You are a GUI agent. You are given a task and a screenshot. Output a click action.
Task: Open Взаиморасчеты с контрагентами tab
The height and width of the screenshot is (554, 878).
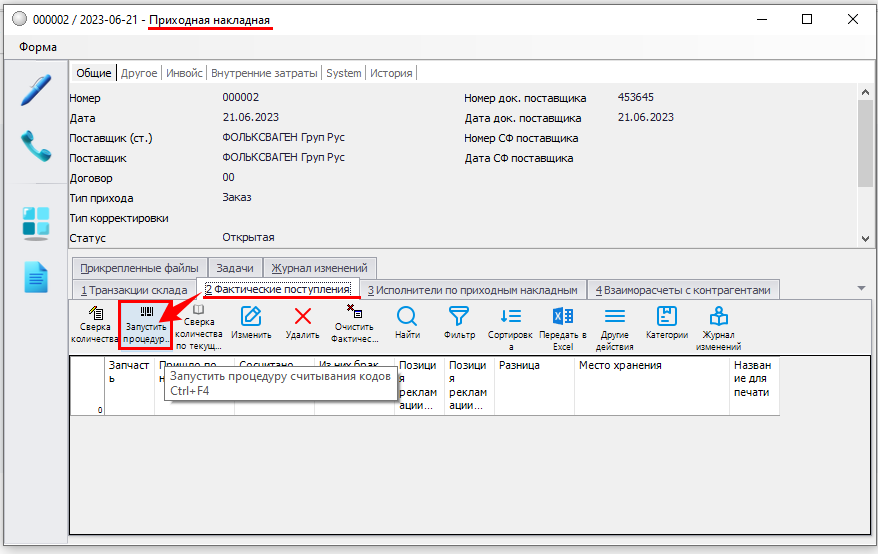(x=683, y=290)
